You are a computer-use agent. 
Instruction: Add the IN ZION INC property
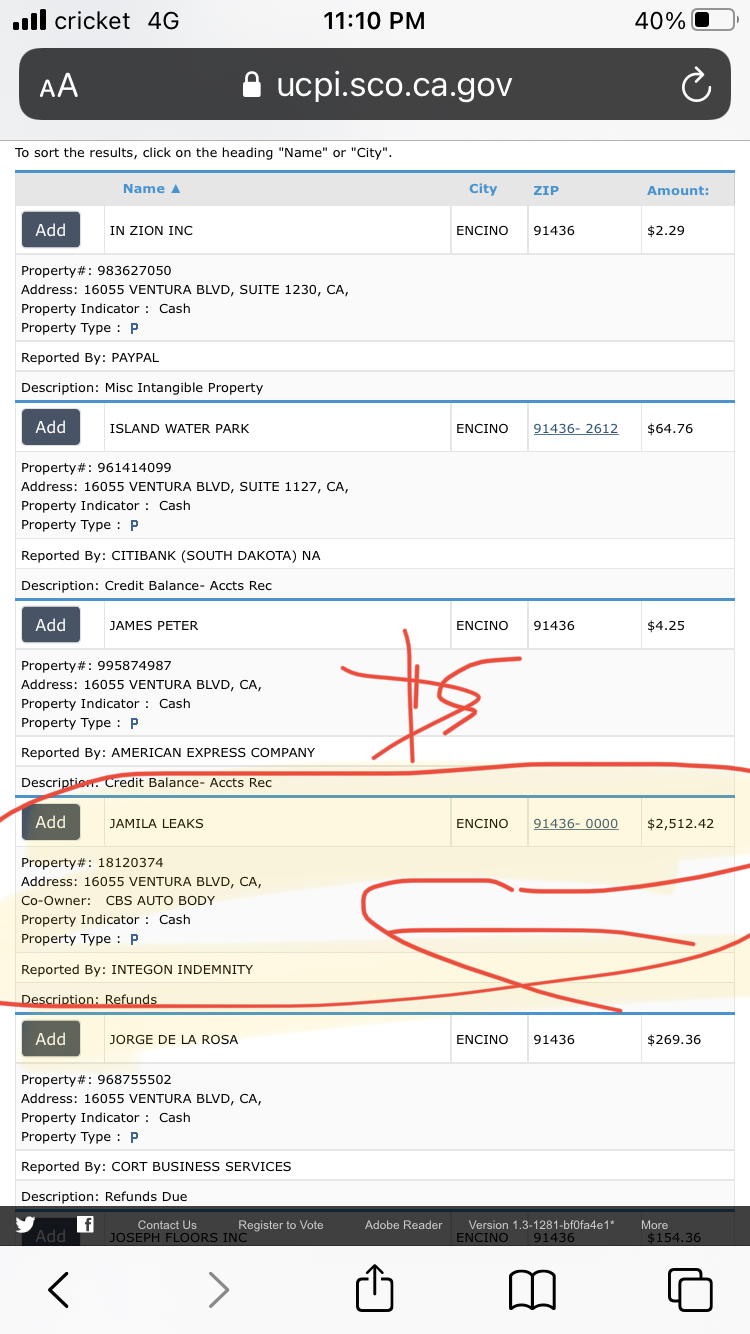pos(51,230)
